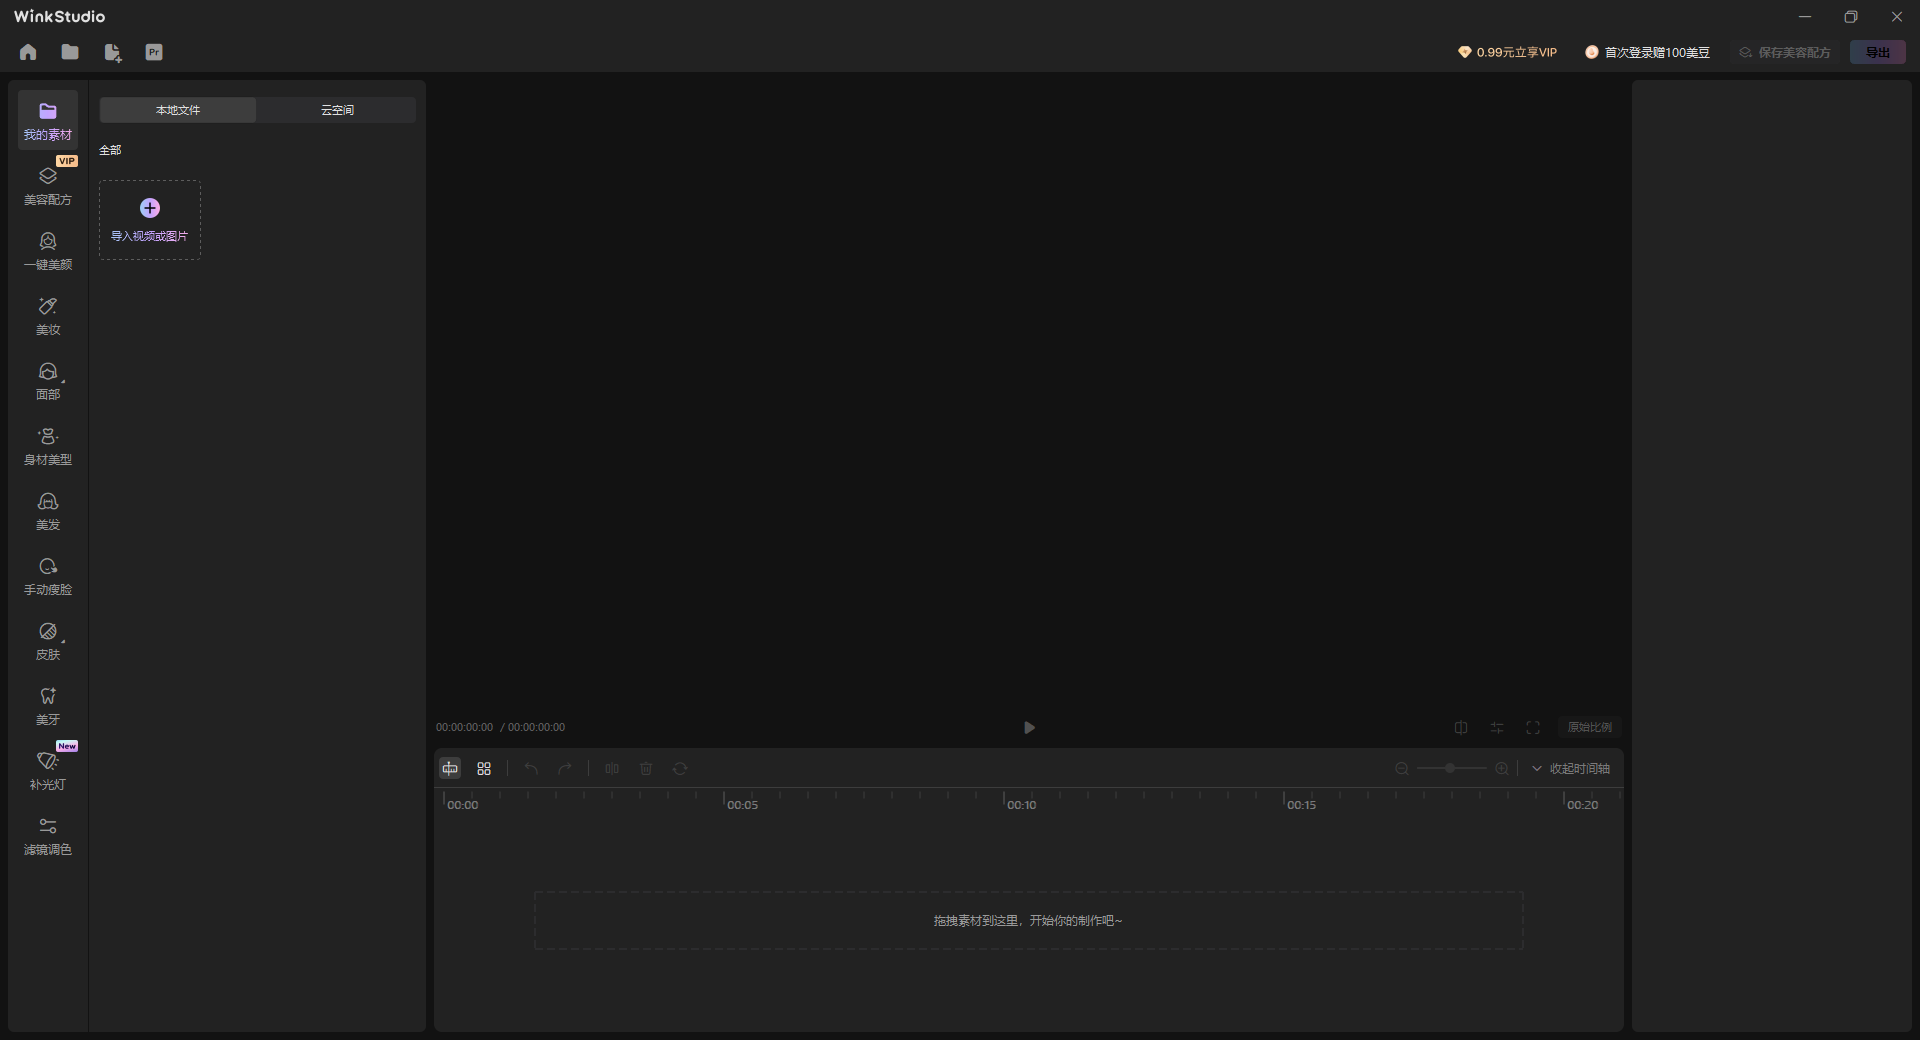Select the 美牙 teeth whitening tool
This screenshot has height=1040, width=1920.
click(47, 706)
